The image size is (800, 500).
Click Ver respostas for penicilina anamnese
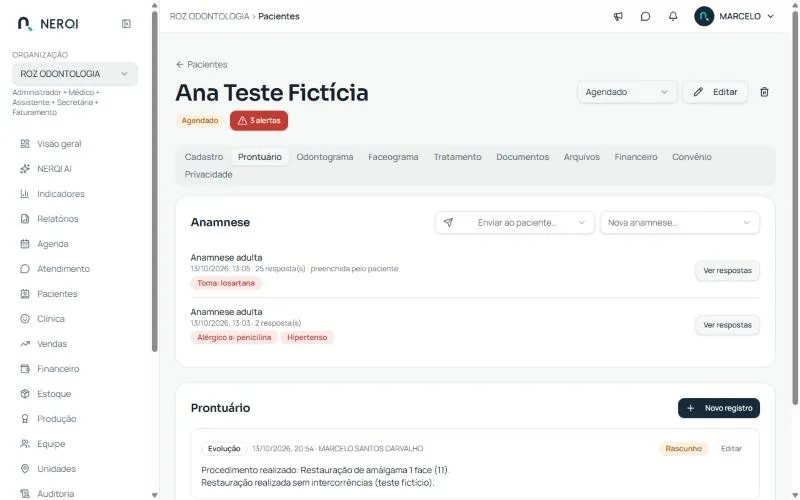click(x=727, y=325)
